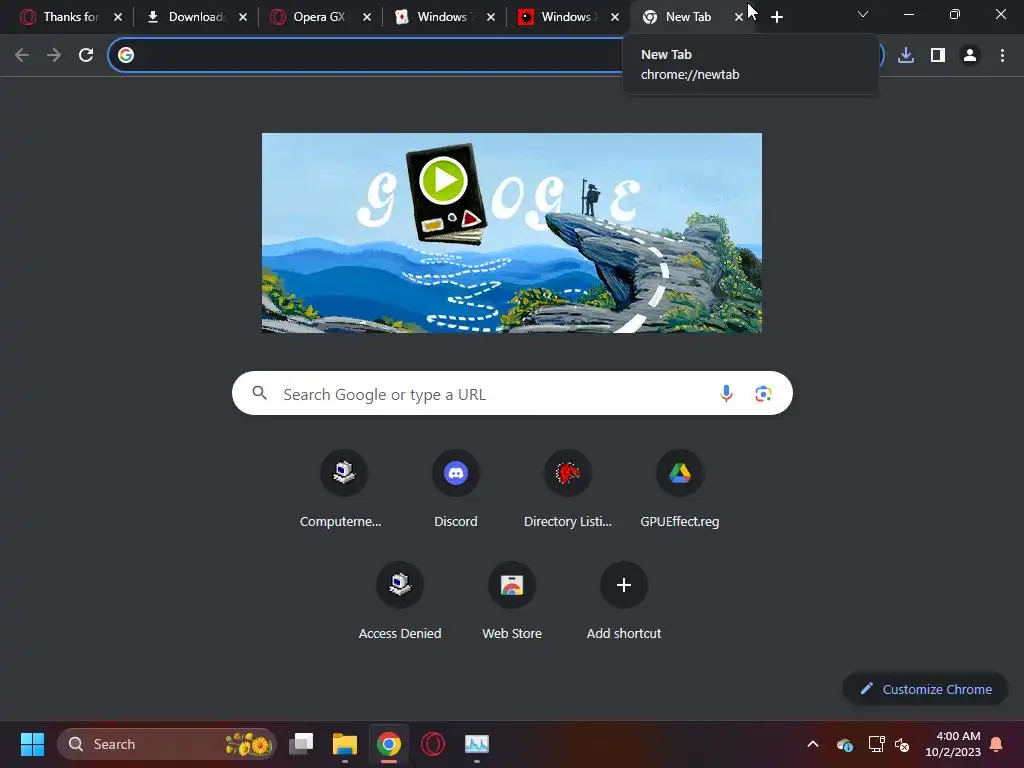Screen dimensions: 1024x768
Task: Open Opera GX from taskbar
Action: pos(433,744)
